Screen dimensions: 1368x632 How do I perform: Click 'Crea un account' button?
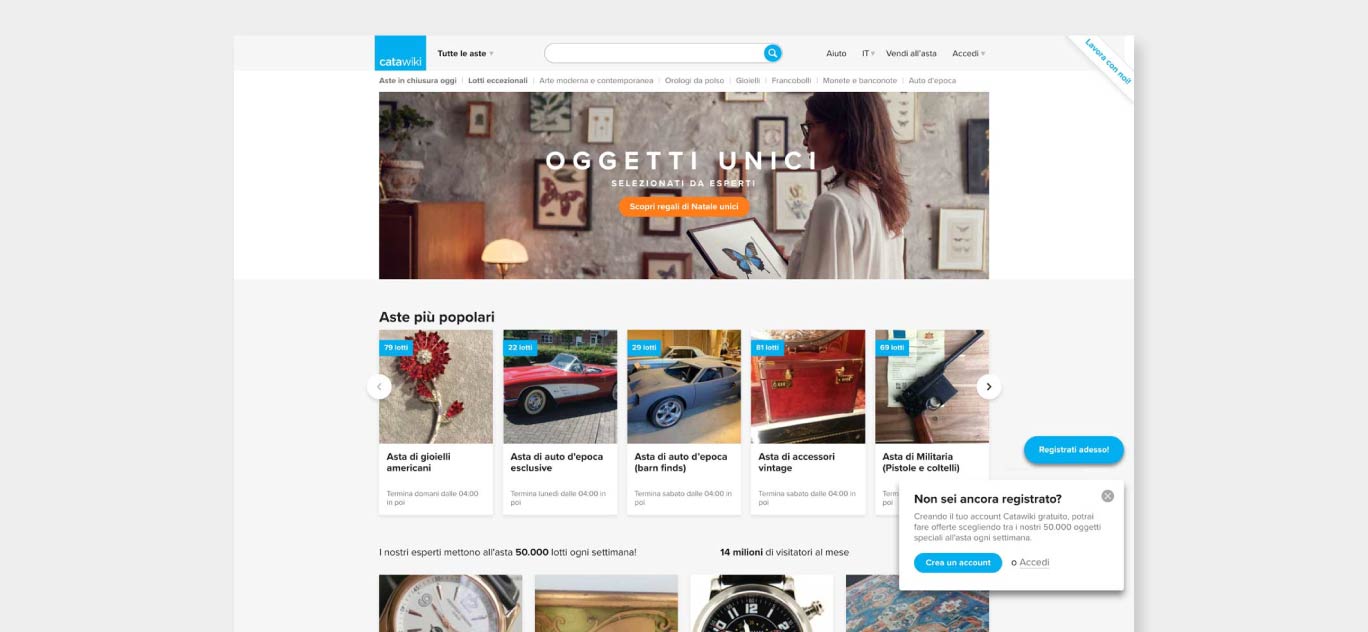coord(958,563)
